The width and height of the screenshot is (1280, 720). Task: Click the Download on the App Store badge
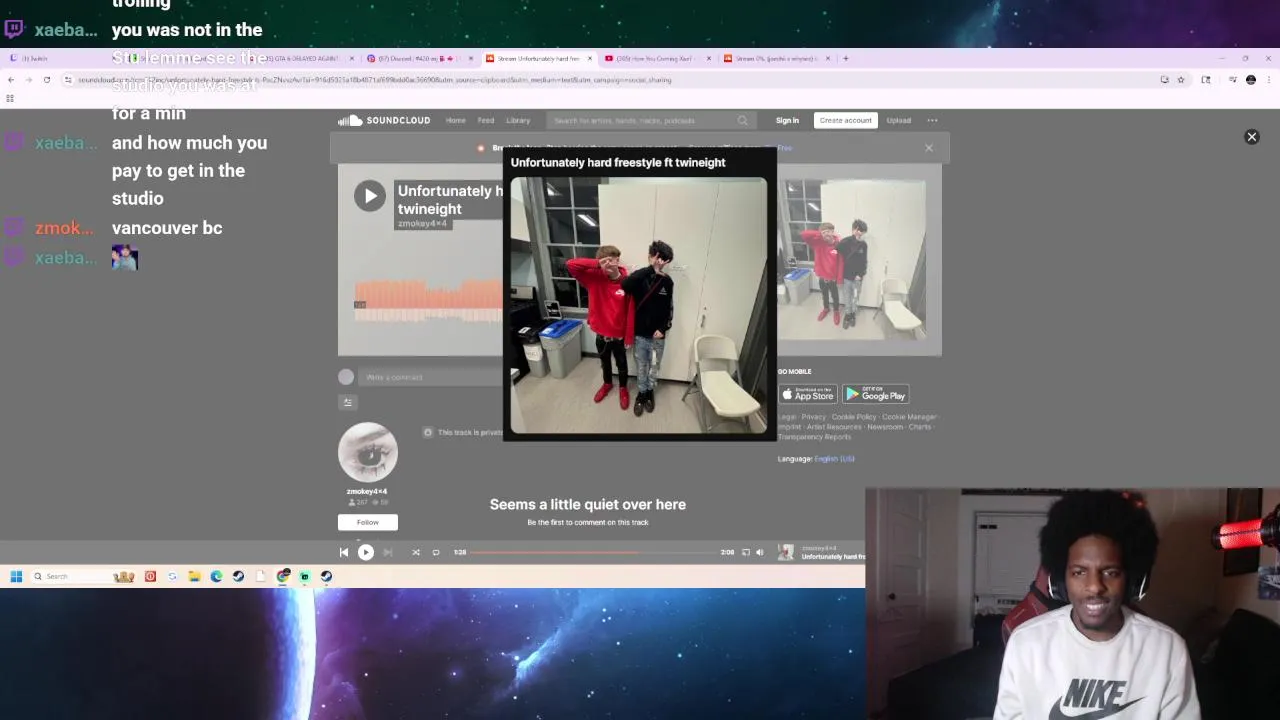click(x=808, y=394)
